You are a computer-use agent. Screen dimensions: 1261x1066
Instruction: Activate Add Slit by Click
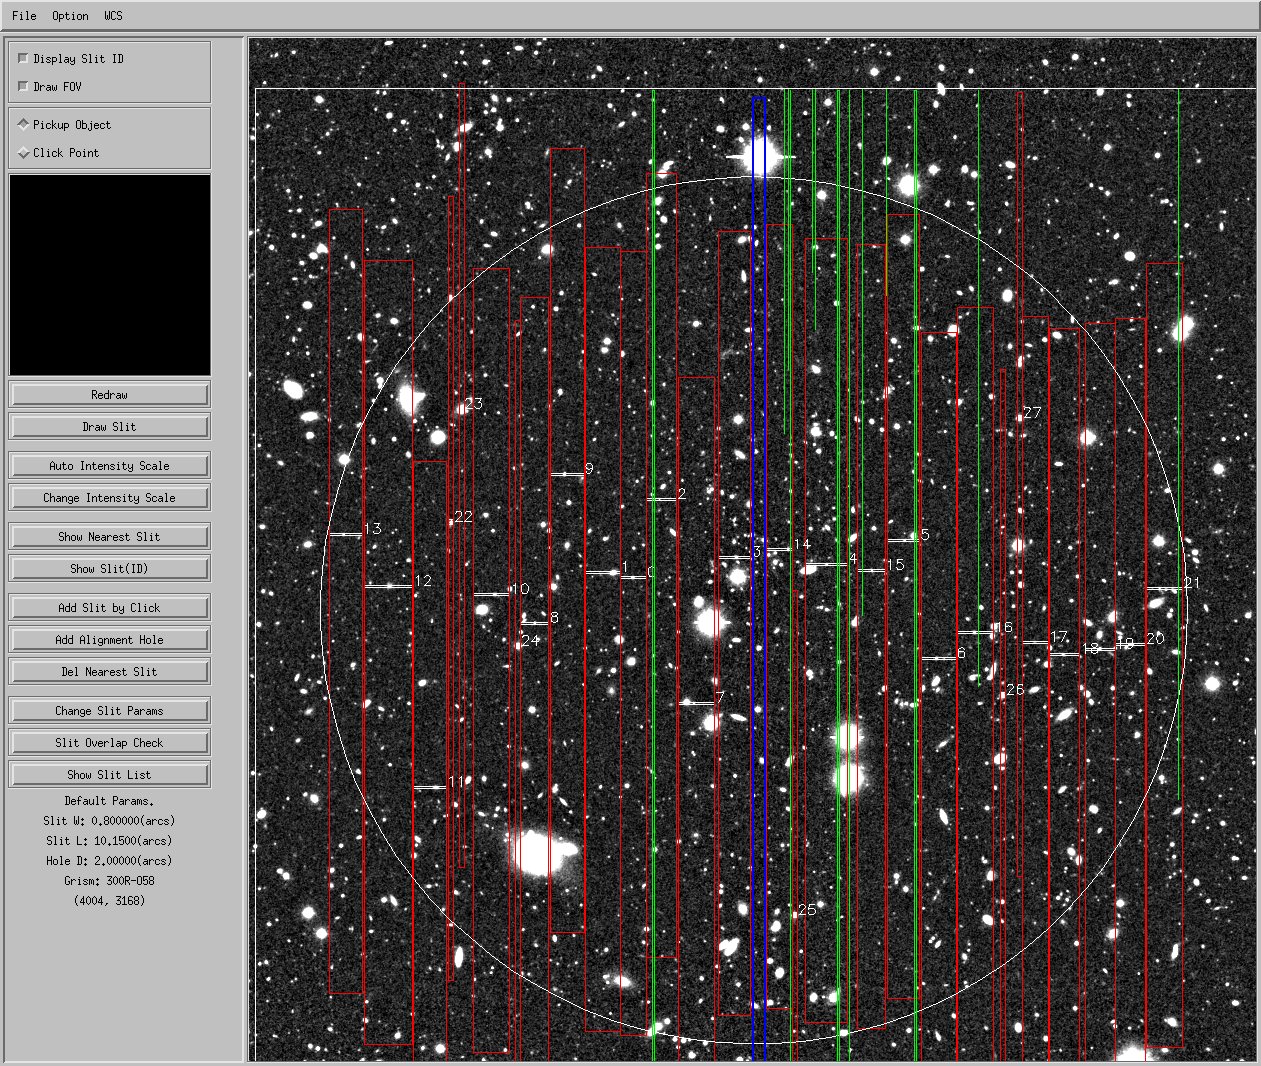(109, 607)
